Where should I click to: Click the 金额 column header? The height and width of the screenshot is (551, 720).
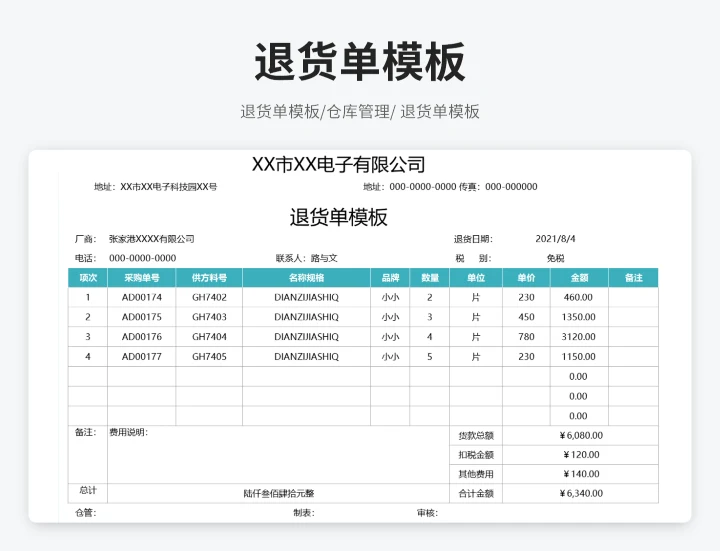pos(578,277)
